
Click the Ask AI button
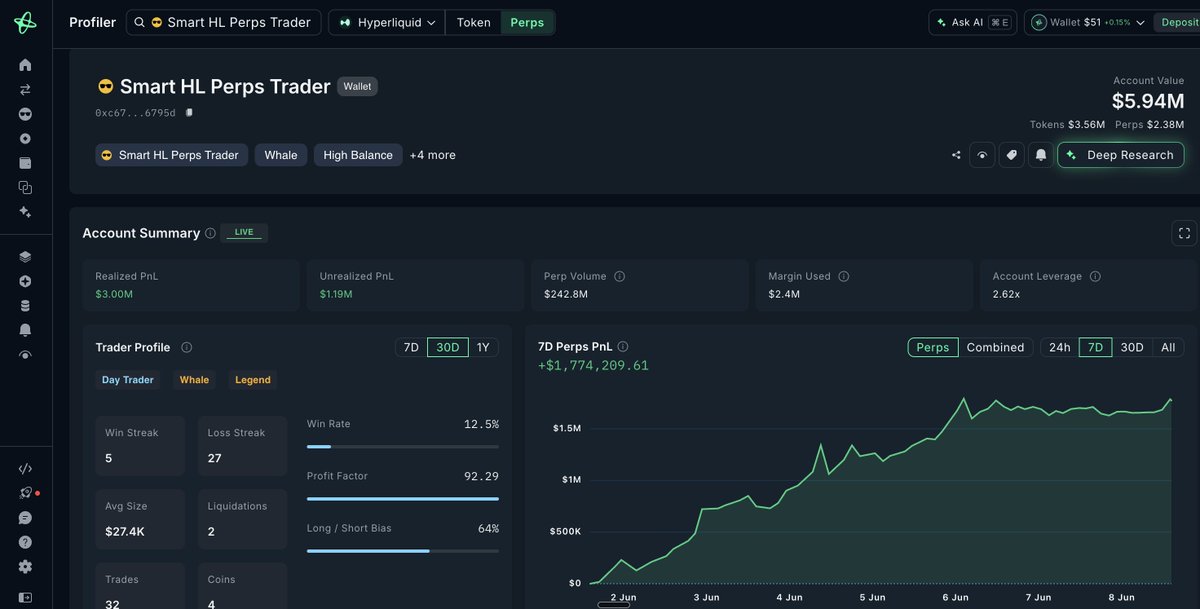click(x=971, y=22)
